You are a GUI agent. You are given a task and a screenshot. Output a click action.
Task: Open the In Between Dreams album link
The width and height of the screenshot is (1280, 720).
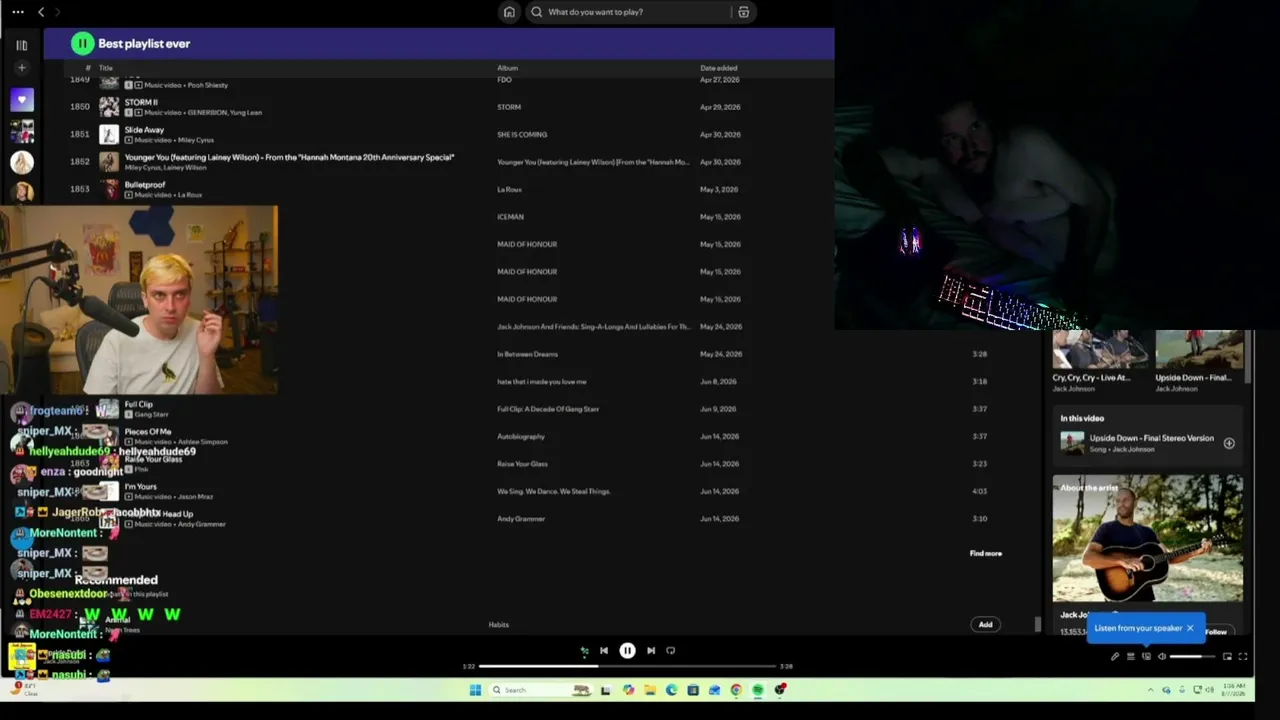point(527,354)
